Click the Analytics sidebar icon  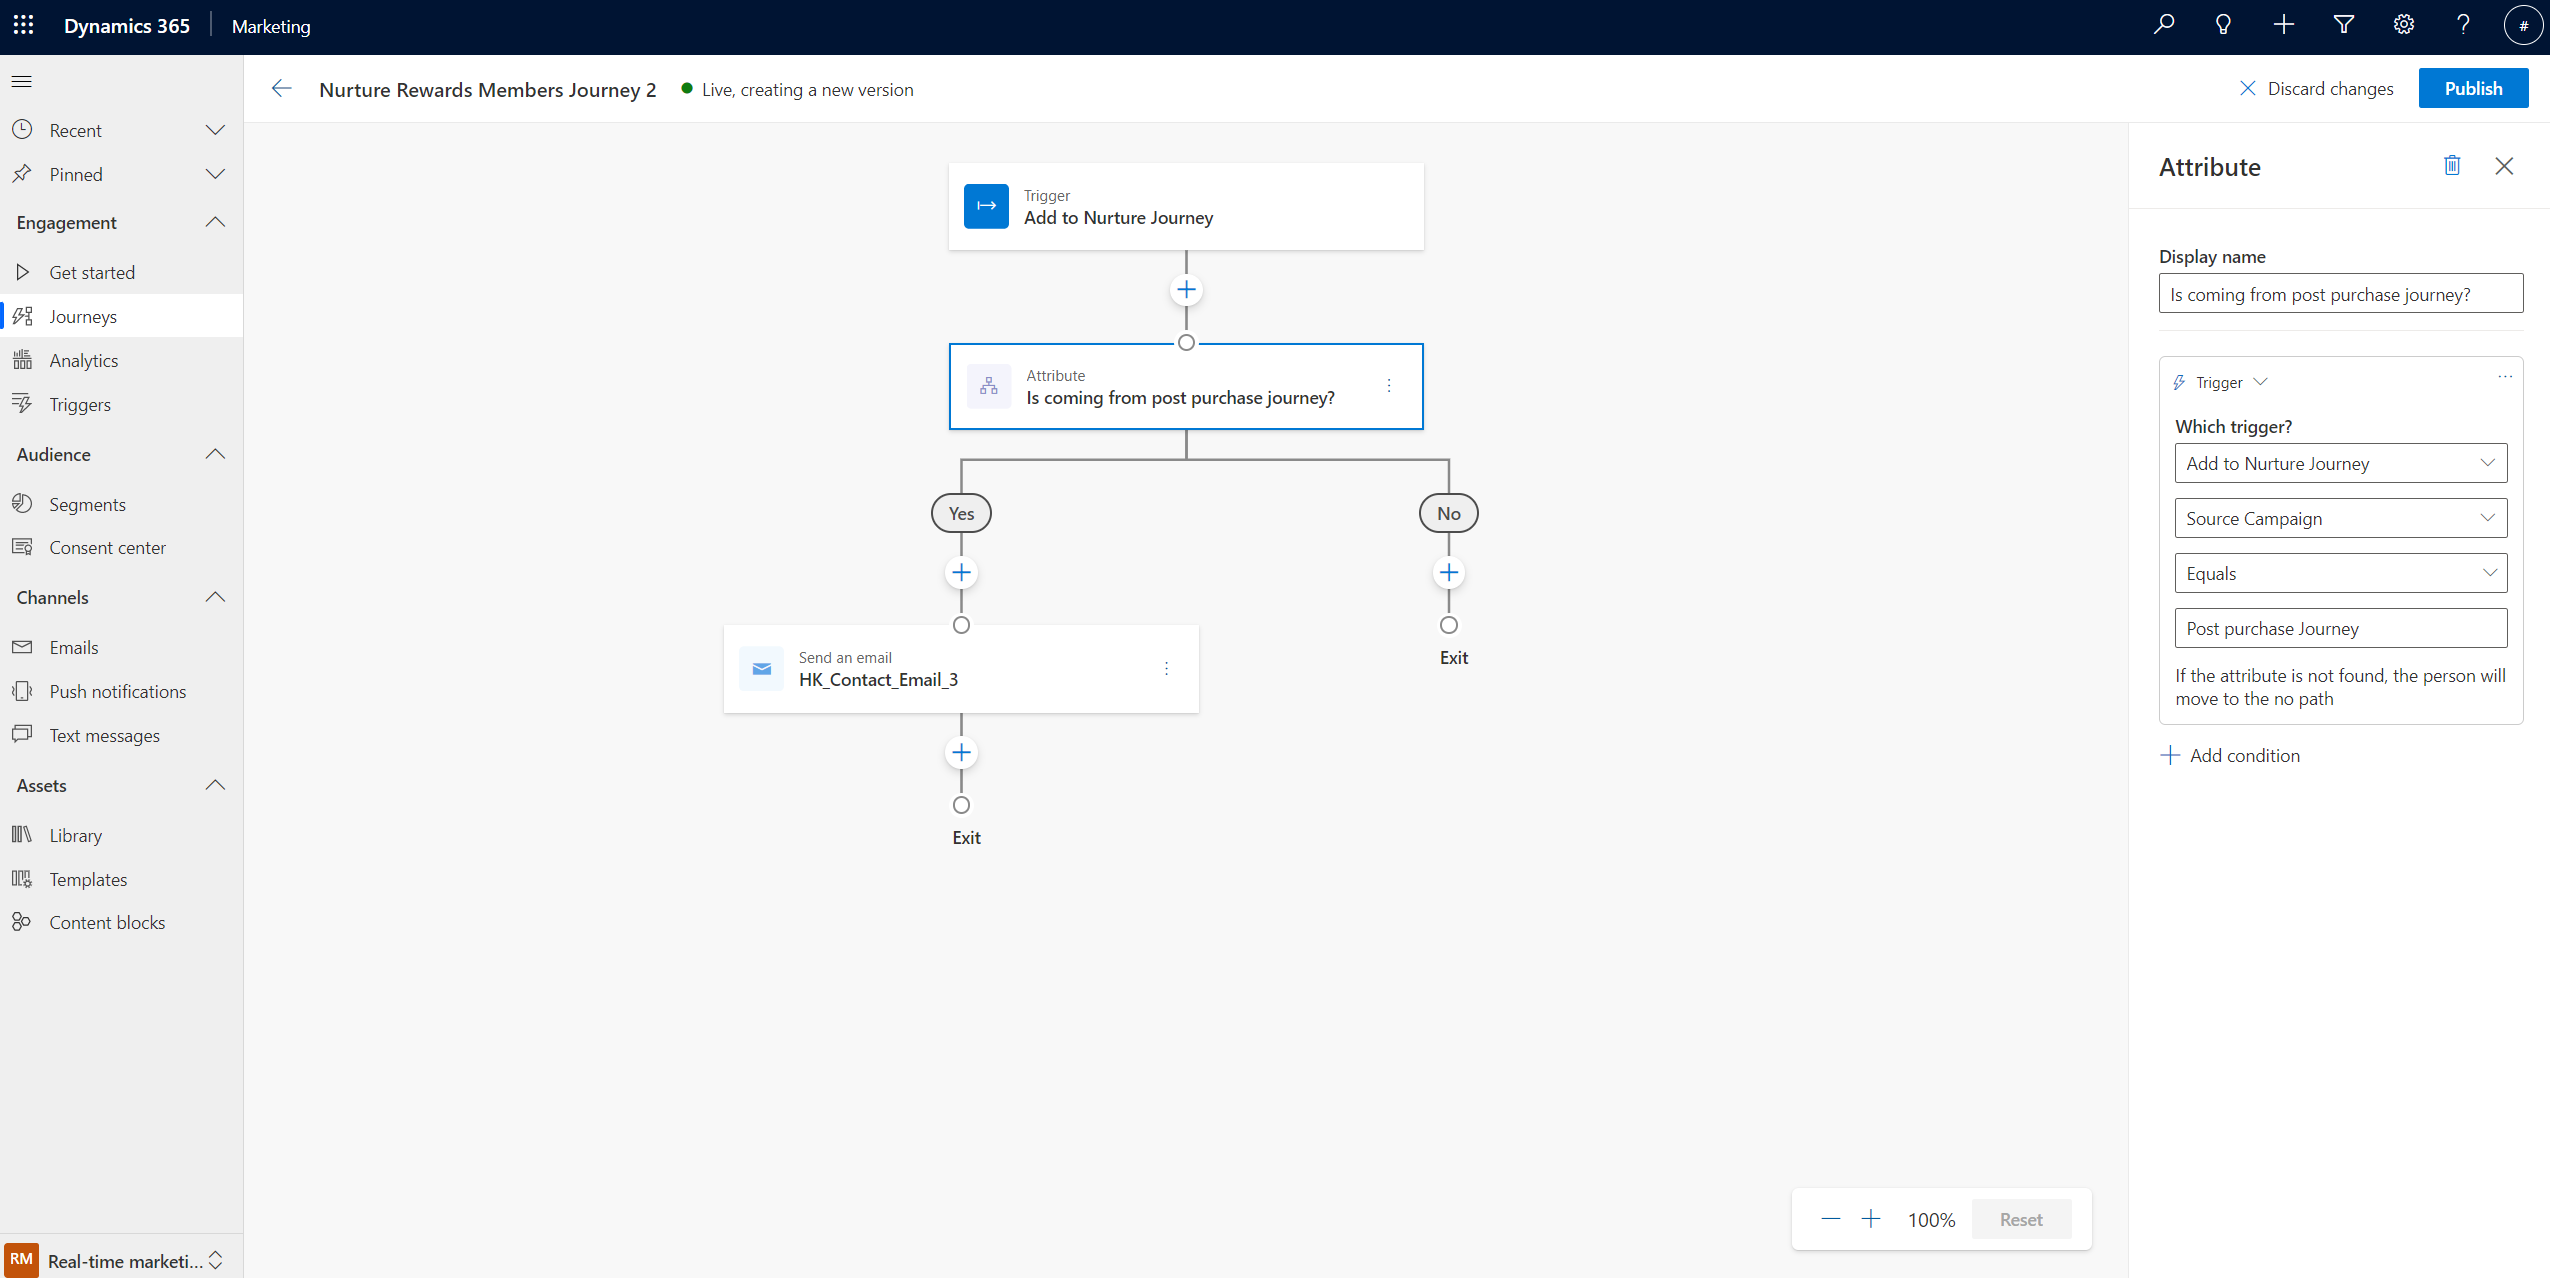(23, 359)
